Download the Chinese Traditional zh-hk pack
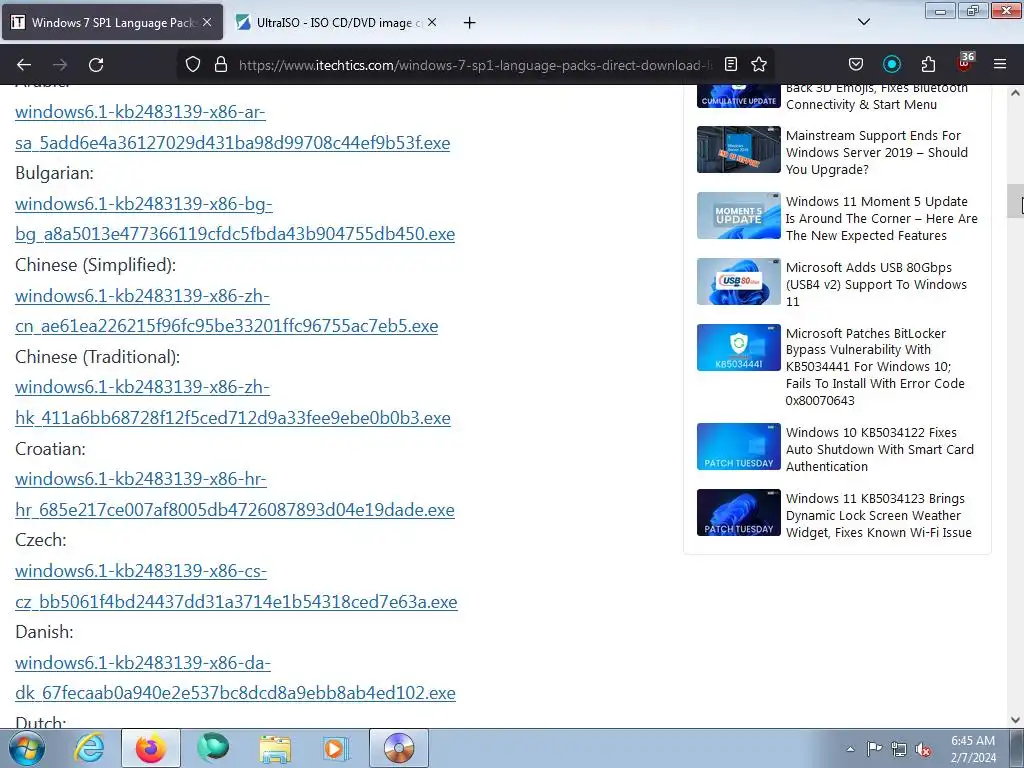 pyautogui.click(x=232, y=402)
